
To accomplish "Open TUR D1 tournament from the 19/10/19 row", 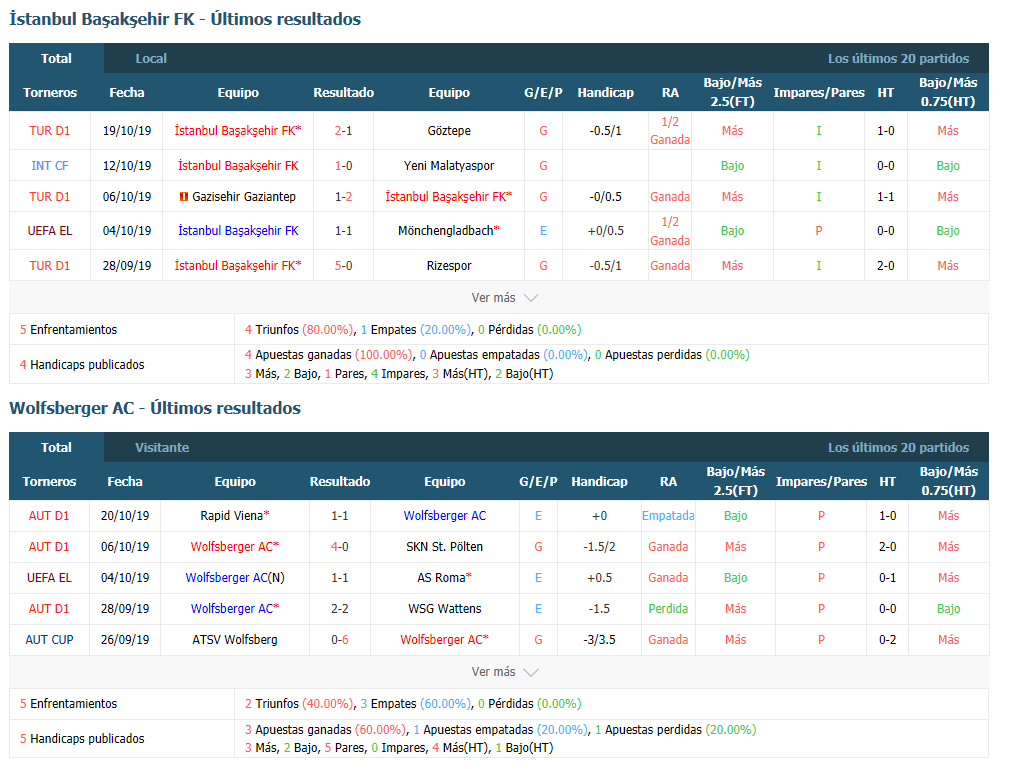I will [x=50, y=131].
